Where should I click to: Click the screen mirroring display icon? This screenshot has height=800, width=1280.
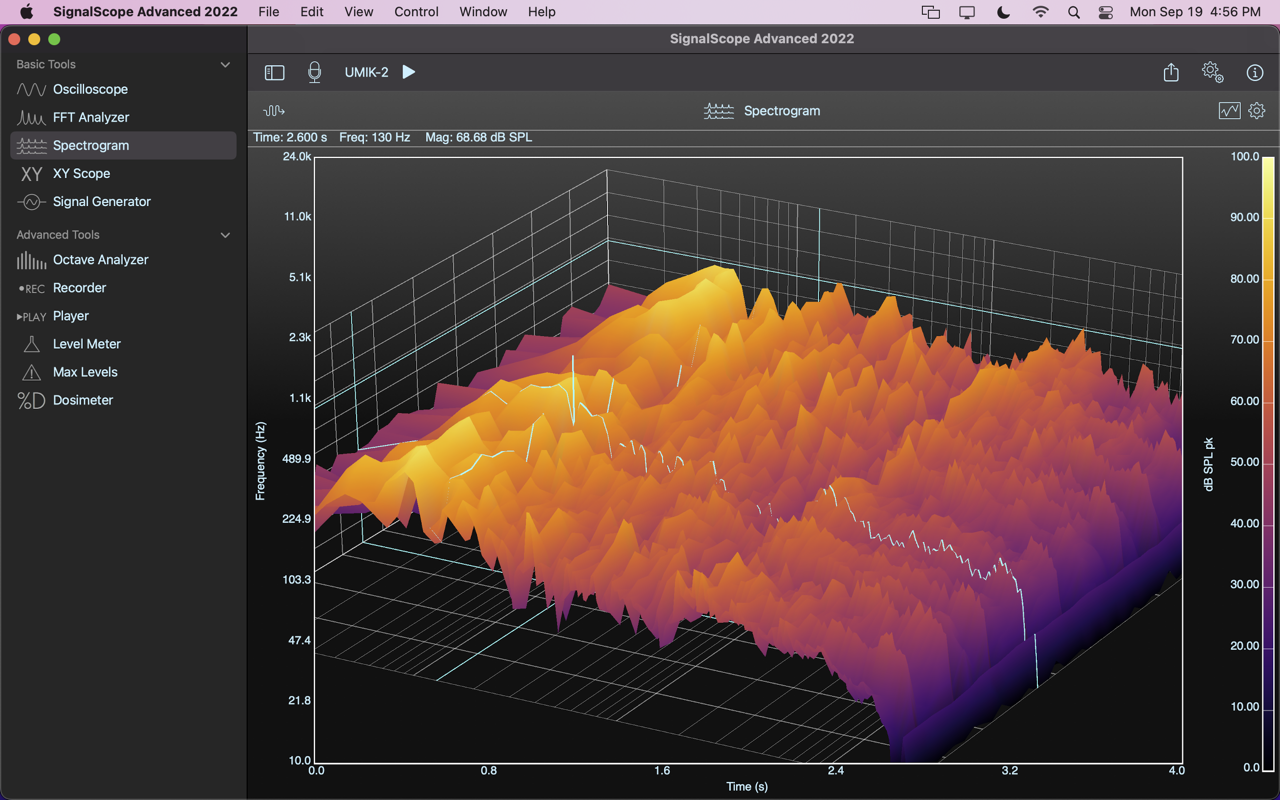[967, 12]
